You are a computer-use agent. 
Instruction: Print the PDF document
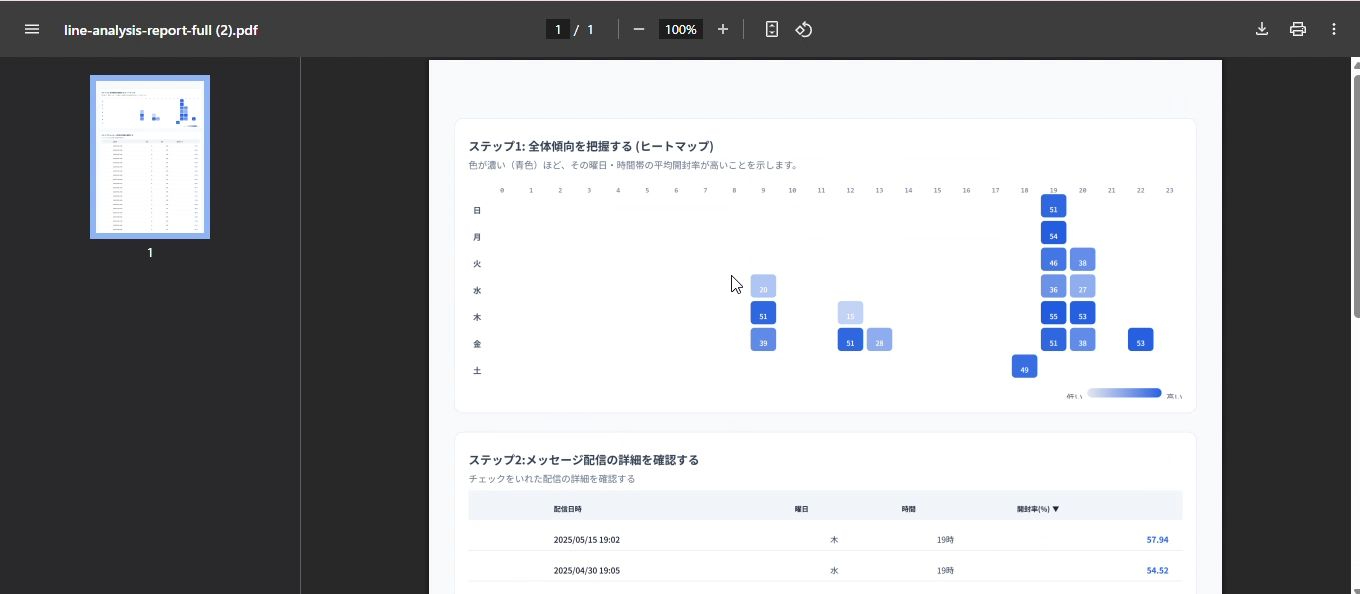coord(1298,29)
